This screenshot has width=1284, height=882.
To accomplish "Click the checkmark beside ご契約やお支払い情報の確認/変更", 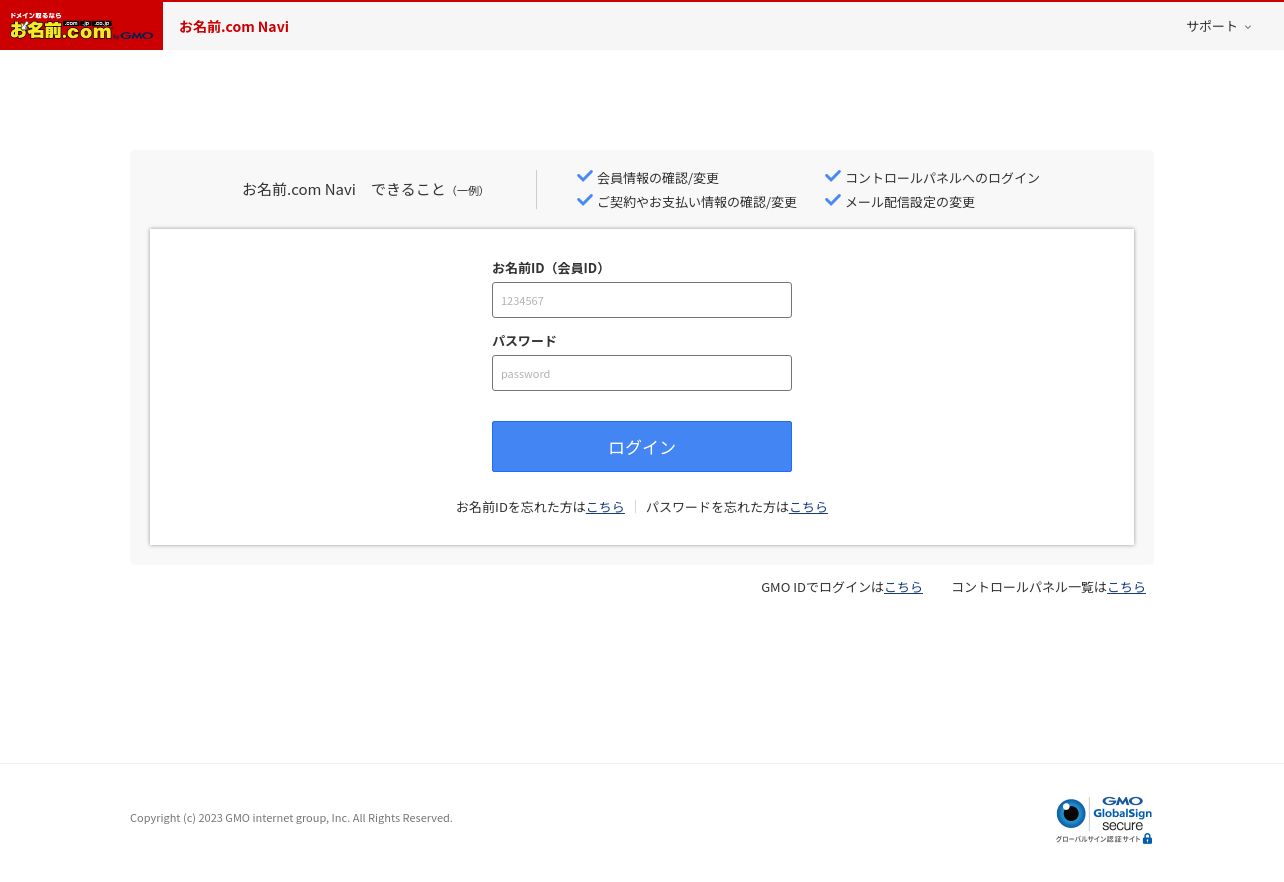I will click(585, 200).
